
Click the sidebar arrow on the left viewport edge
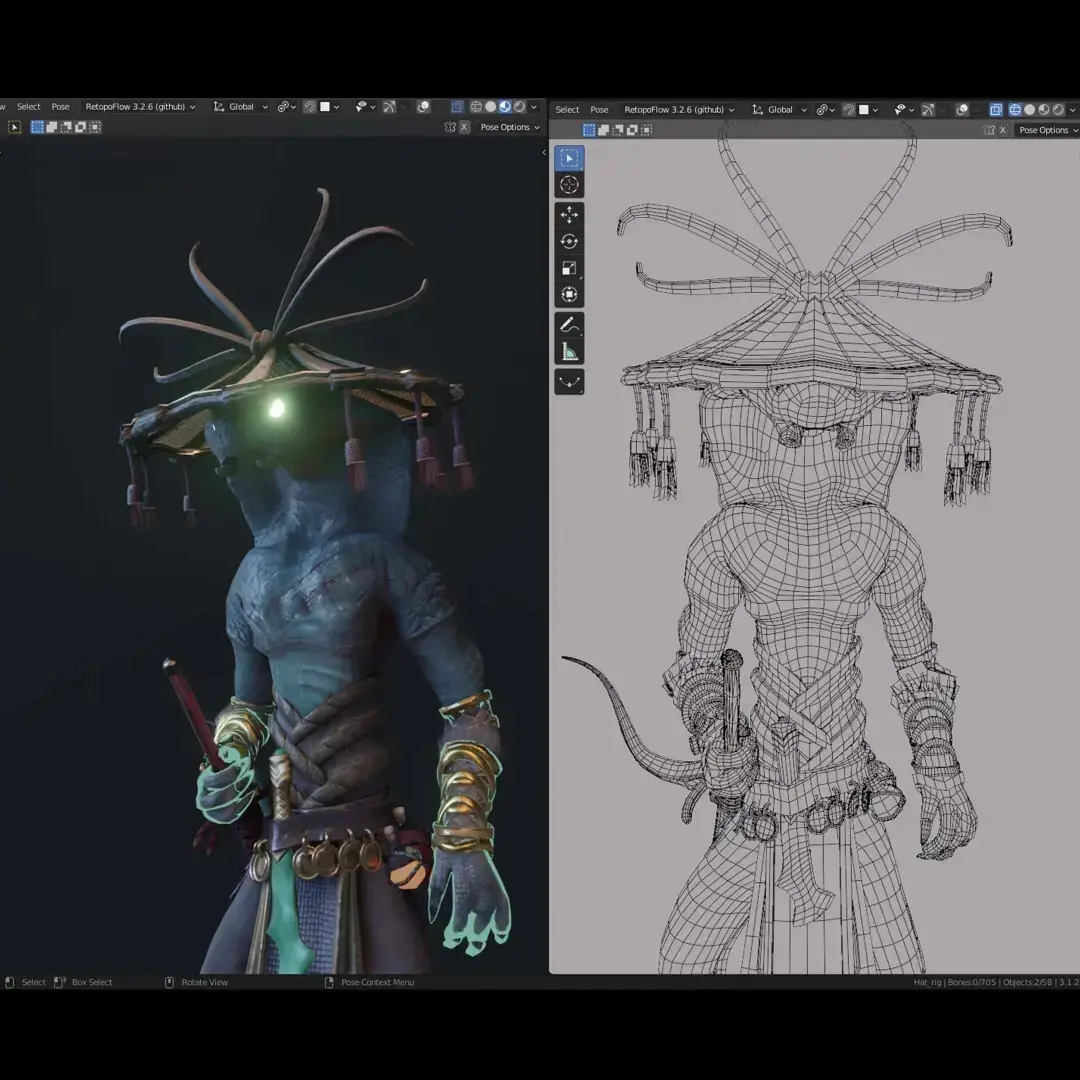543,153
